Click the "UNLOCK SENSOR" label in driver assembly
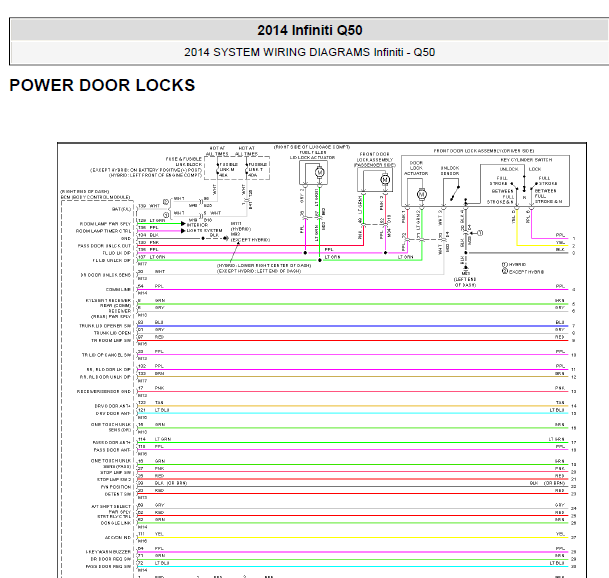609x578 pixels. click(x=450, y=171)
